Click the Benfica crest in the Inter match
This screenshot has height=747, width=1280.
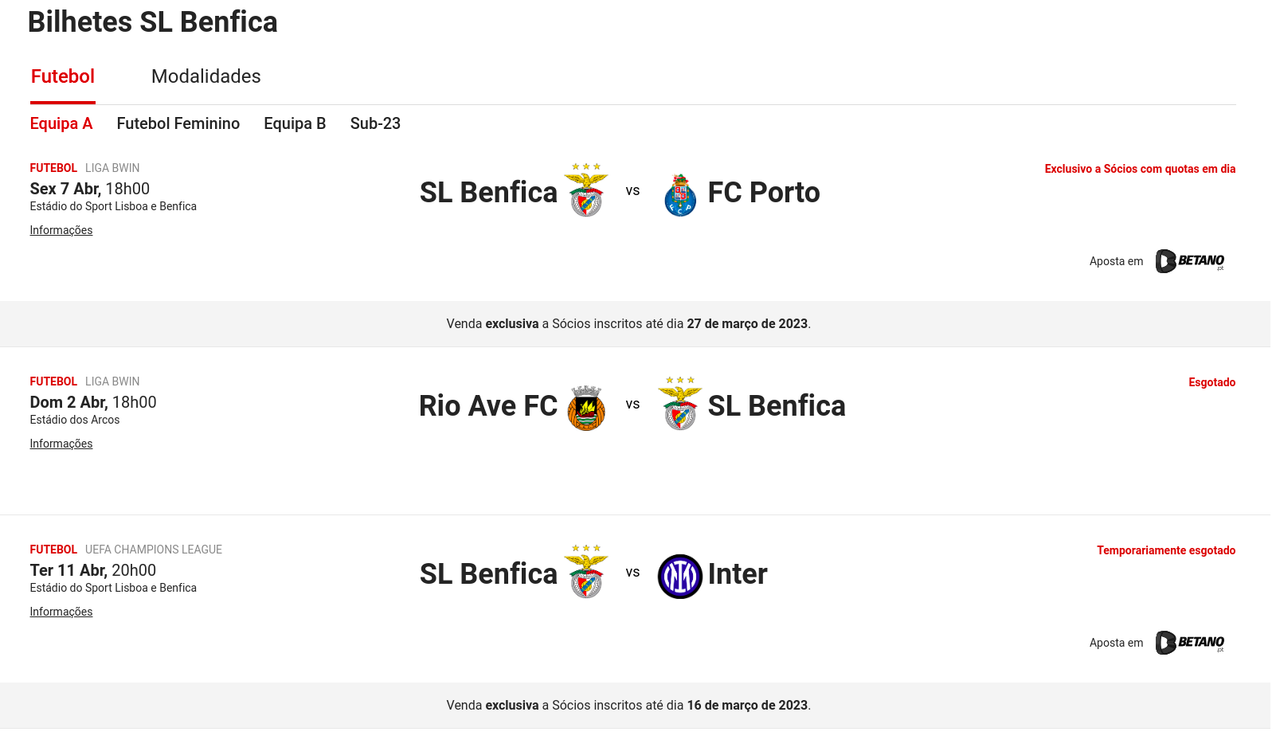pos(586,573)
